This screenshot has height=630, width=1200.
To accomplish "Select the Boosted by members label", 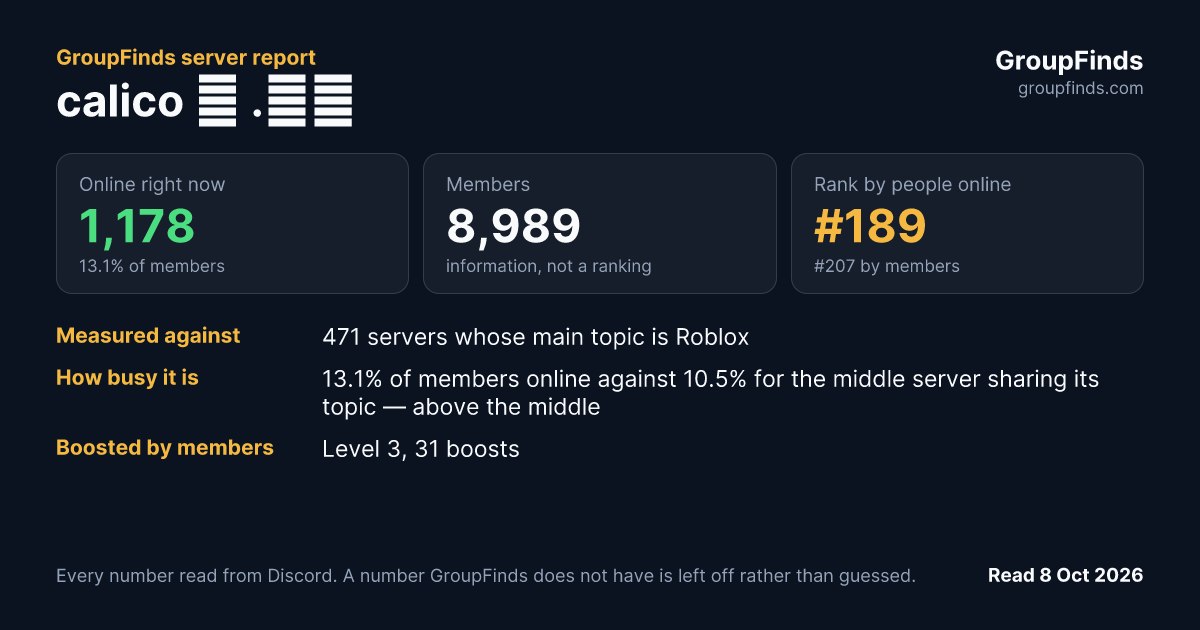I will (x=165, y=448).
